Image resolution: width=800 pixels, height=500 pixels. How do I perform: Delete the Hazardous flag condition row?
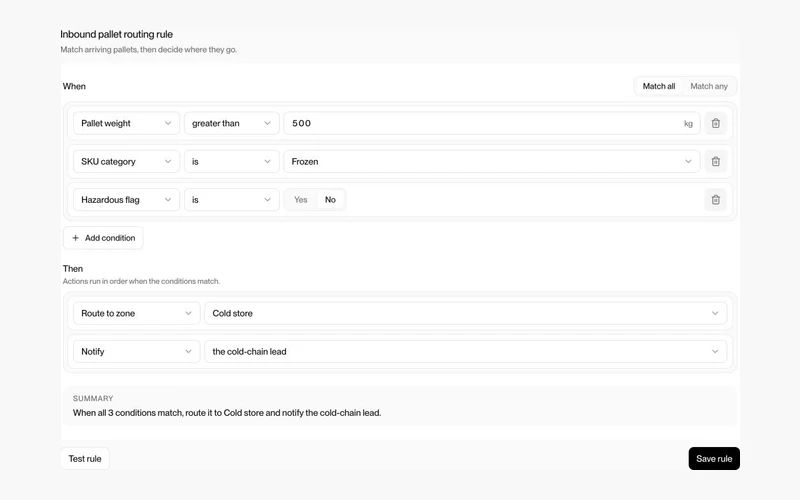[x=715, y=199]
